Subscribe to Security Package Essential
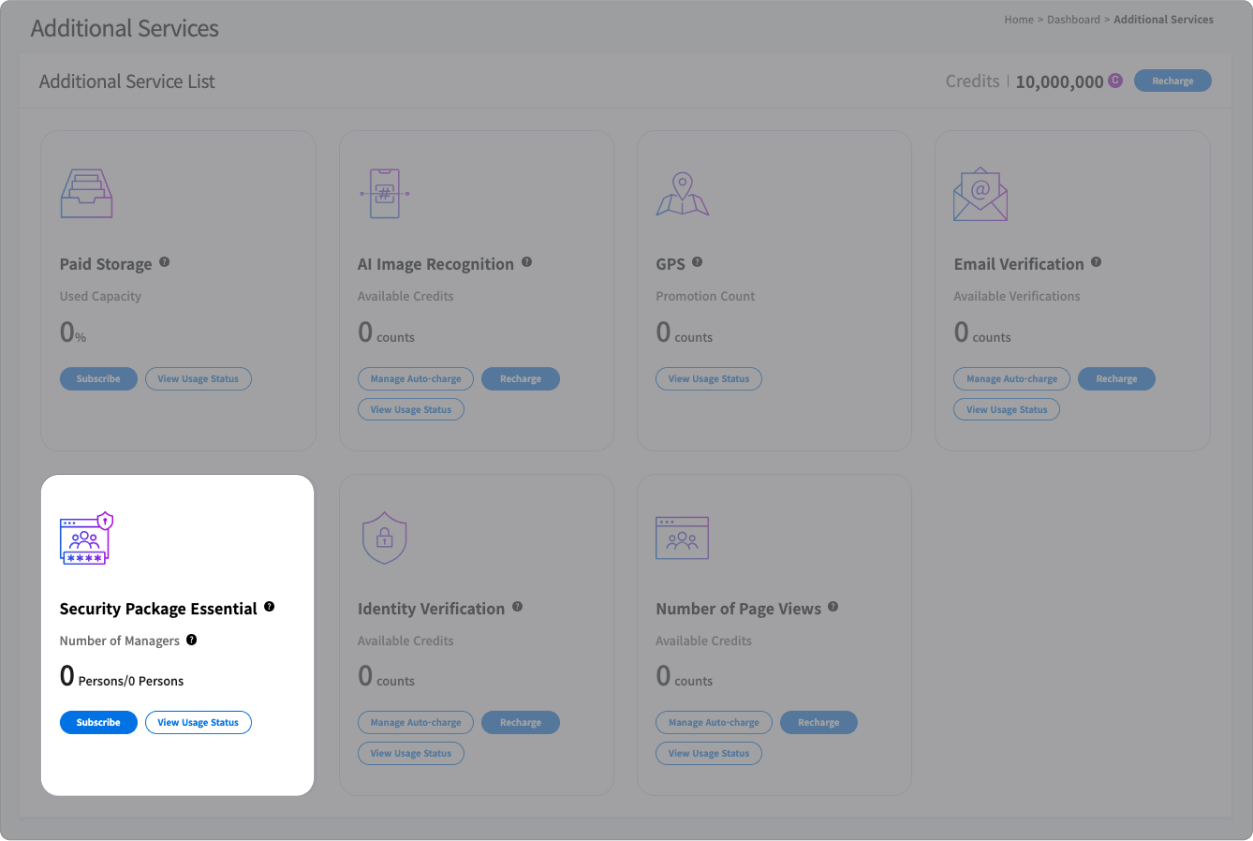 pyautogui.click(x=98, y=722)
